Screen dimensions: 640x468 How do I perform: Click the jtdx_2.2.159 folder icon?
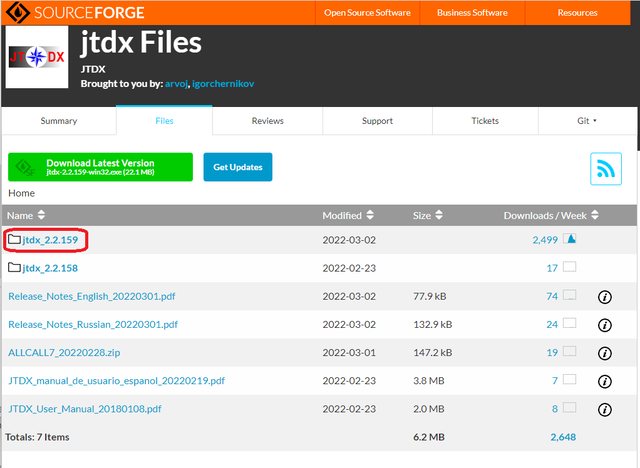point(14,240)
